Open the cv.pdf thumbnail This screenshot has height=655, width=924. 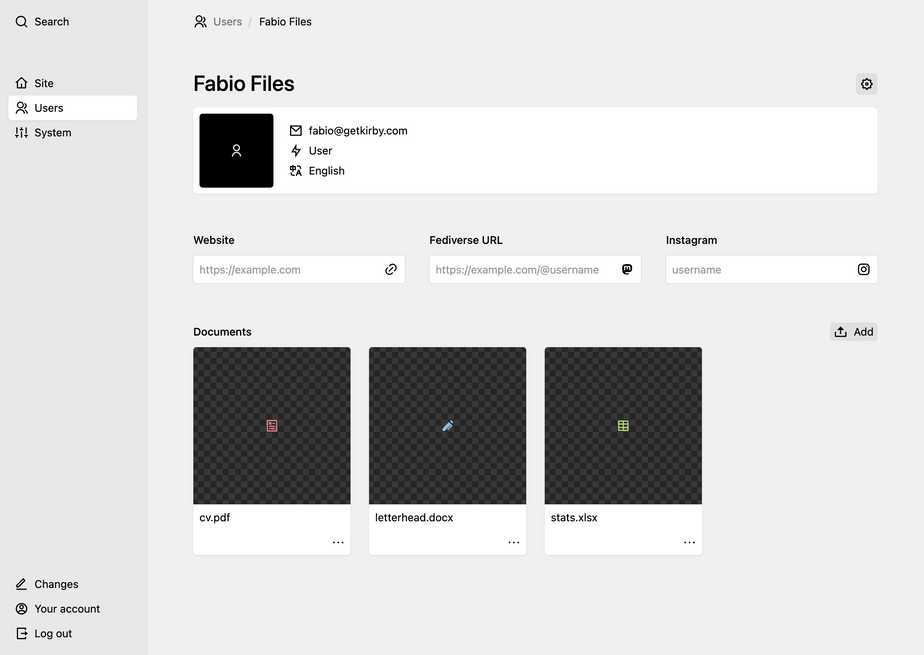click(272, 426)
